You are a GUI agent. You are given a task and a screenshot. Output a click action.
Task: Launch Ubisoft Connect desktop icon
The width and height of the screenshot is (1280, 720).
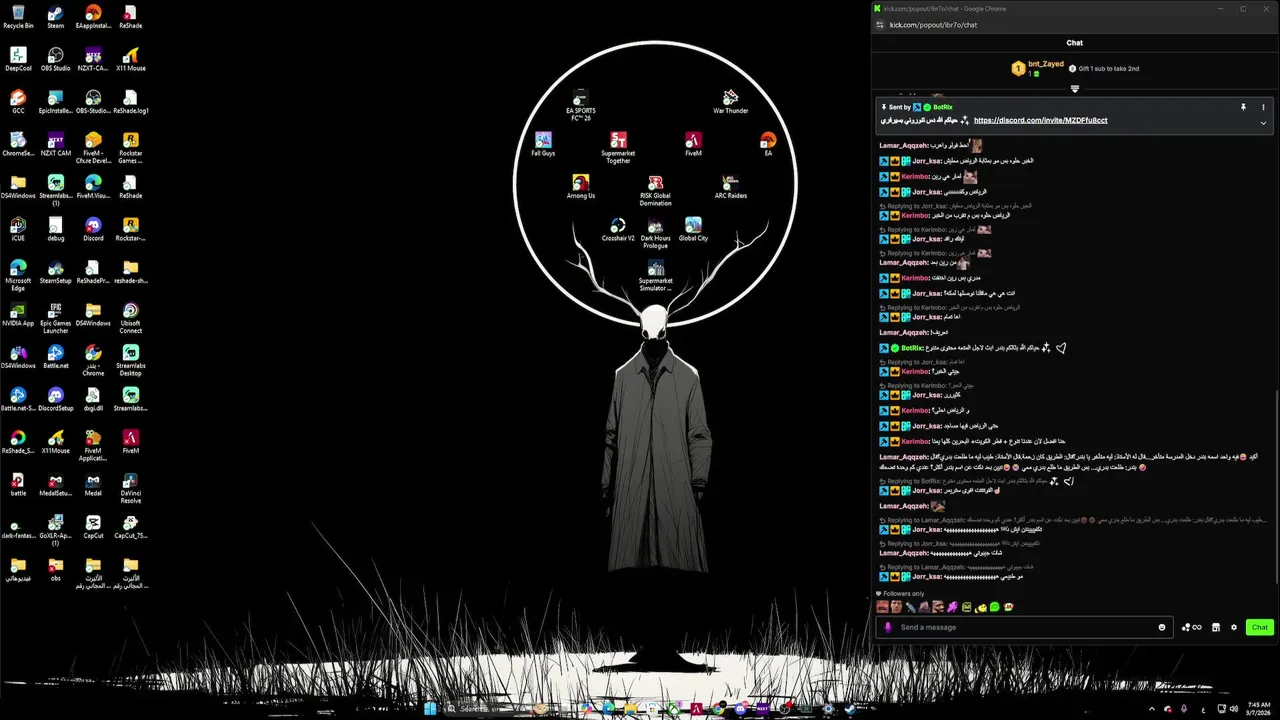click(130, 317)
